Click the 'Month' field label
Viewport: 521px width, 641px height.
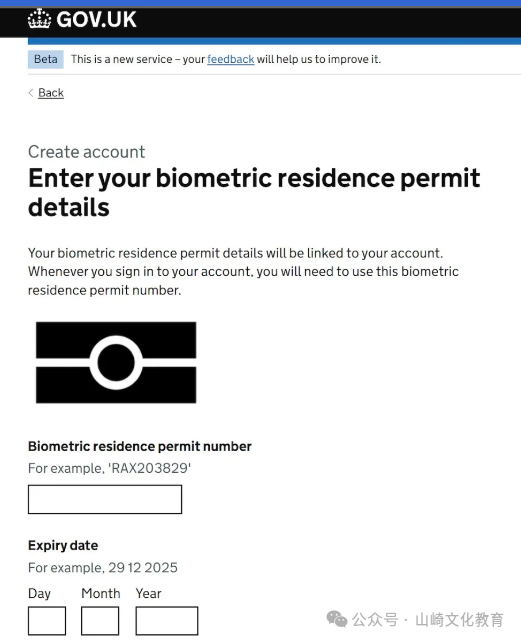[x=101, y=593]
